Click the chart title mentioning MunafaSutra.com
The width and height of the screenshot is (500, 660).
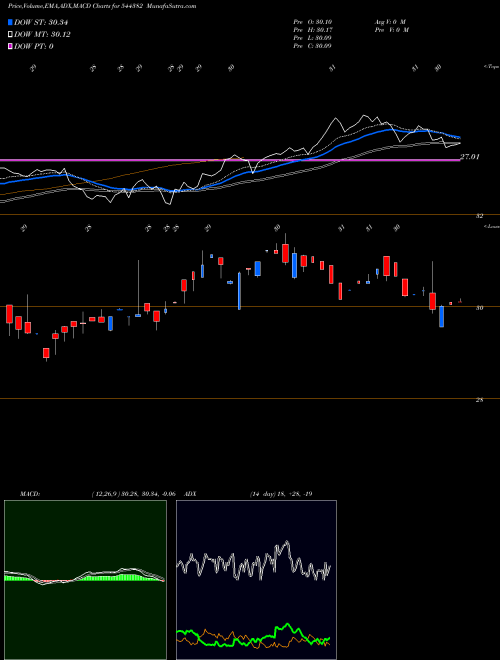click(102, 6)
